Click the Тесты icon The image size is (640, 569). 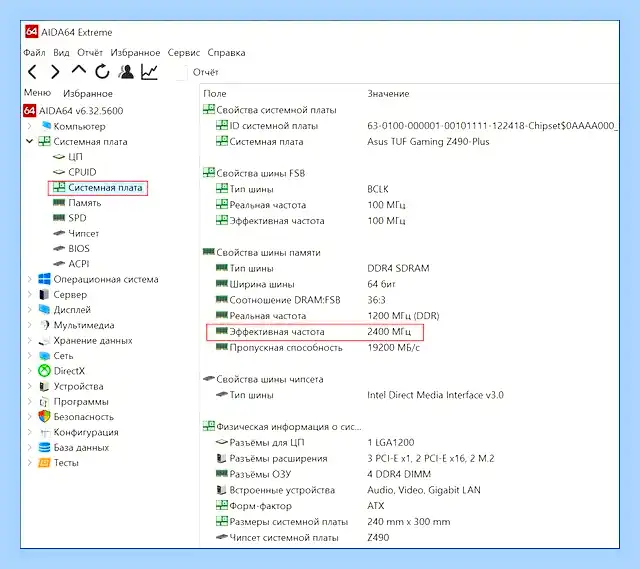pyautogui.click(x=44, y=463)
